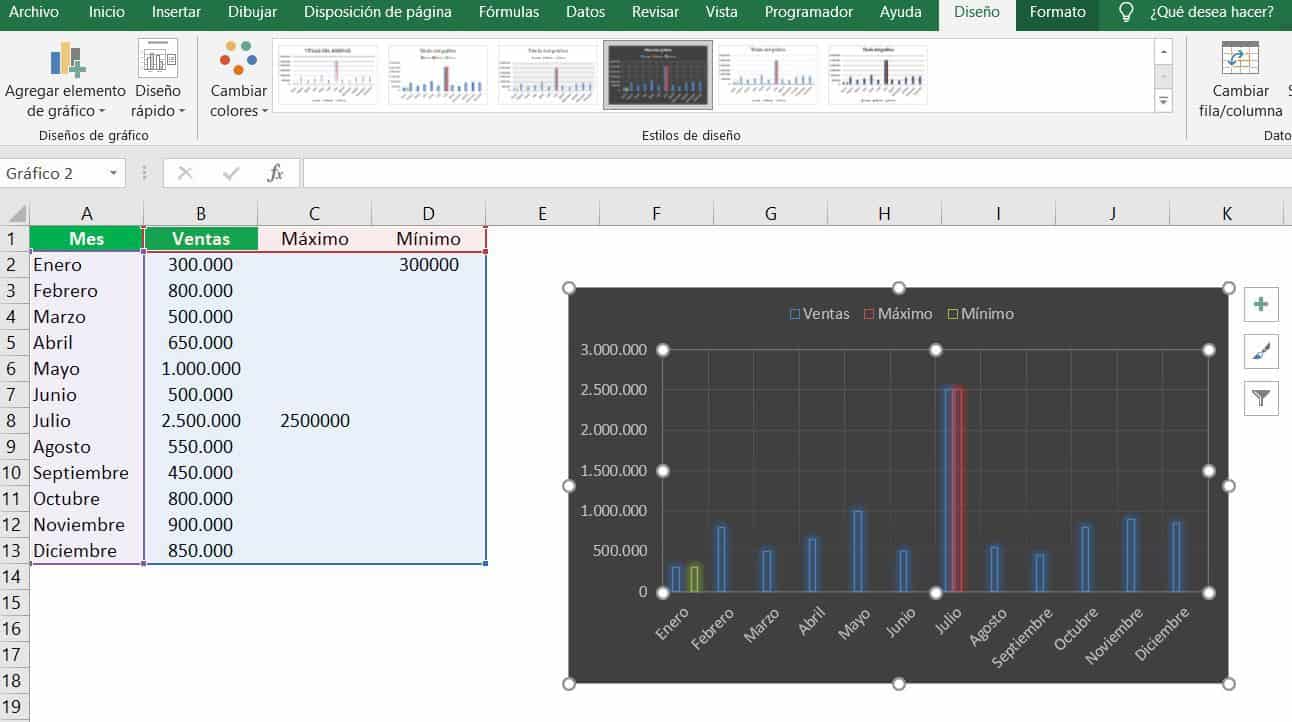
Task: Click the Diciembre axis label on chart
Action: point(1163,634)
